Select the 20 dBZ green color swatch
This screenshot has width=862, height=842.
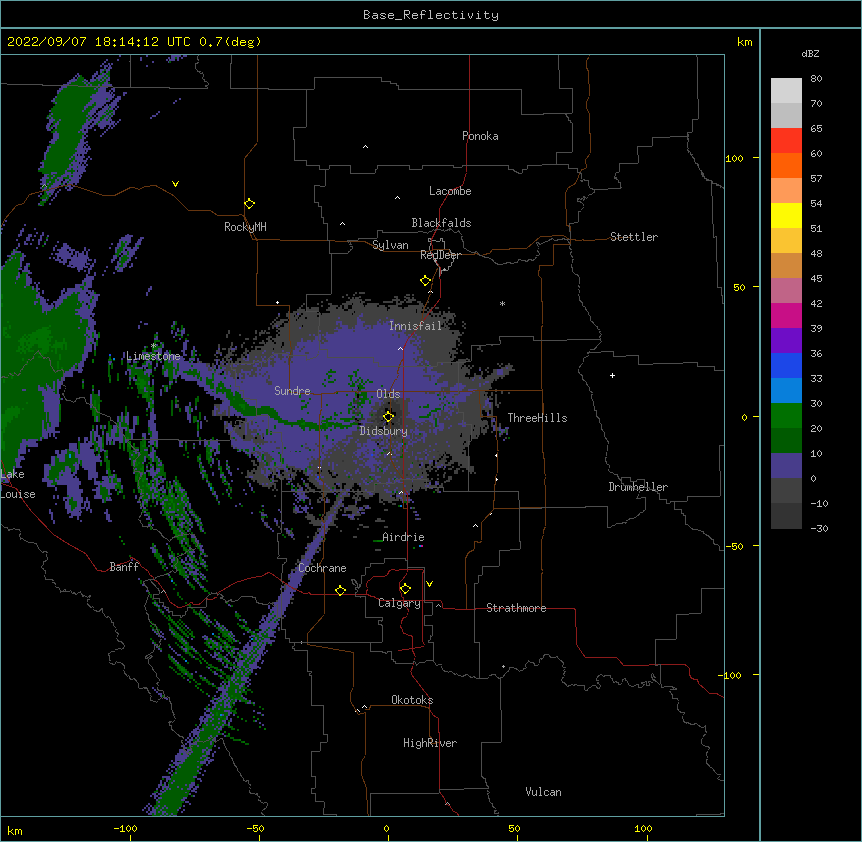(786, 416)
